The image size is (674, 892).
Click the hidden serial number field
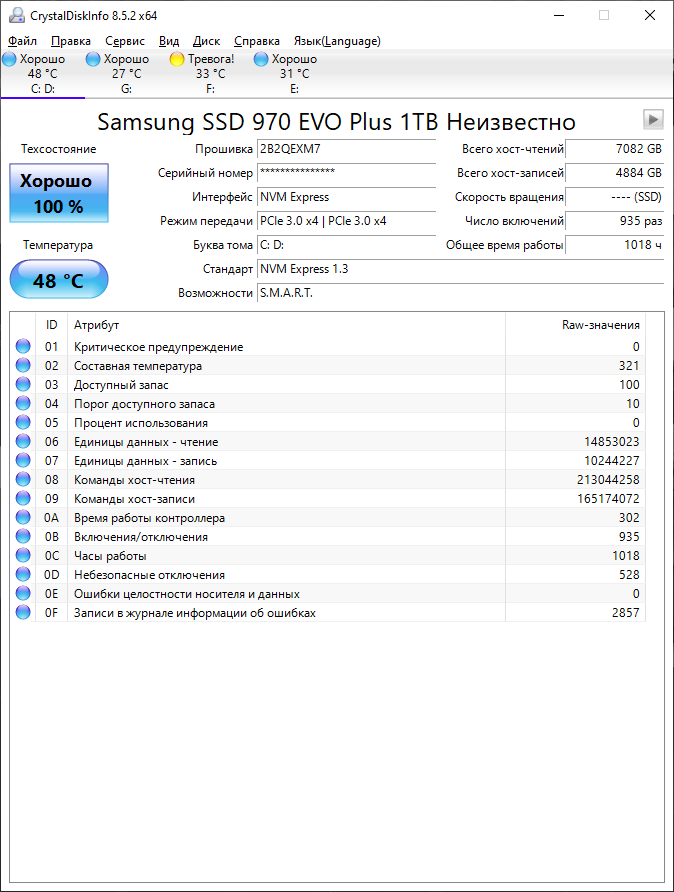pos(346,173)
